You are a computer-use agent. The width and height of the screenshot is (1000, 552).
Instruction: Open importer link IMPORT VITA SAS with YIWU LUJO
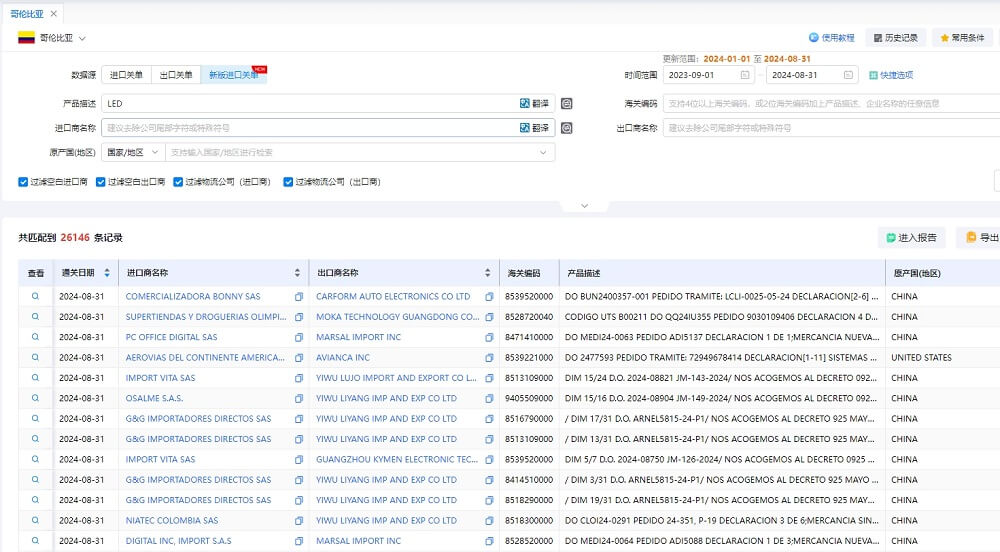click(x=160, y=378)
